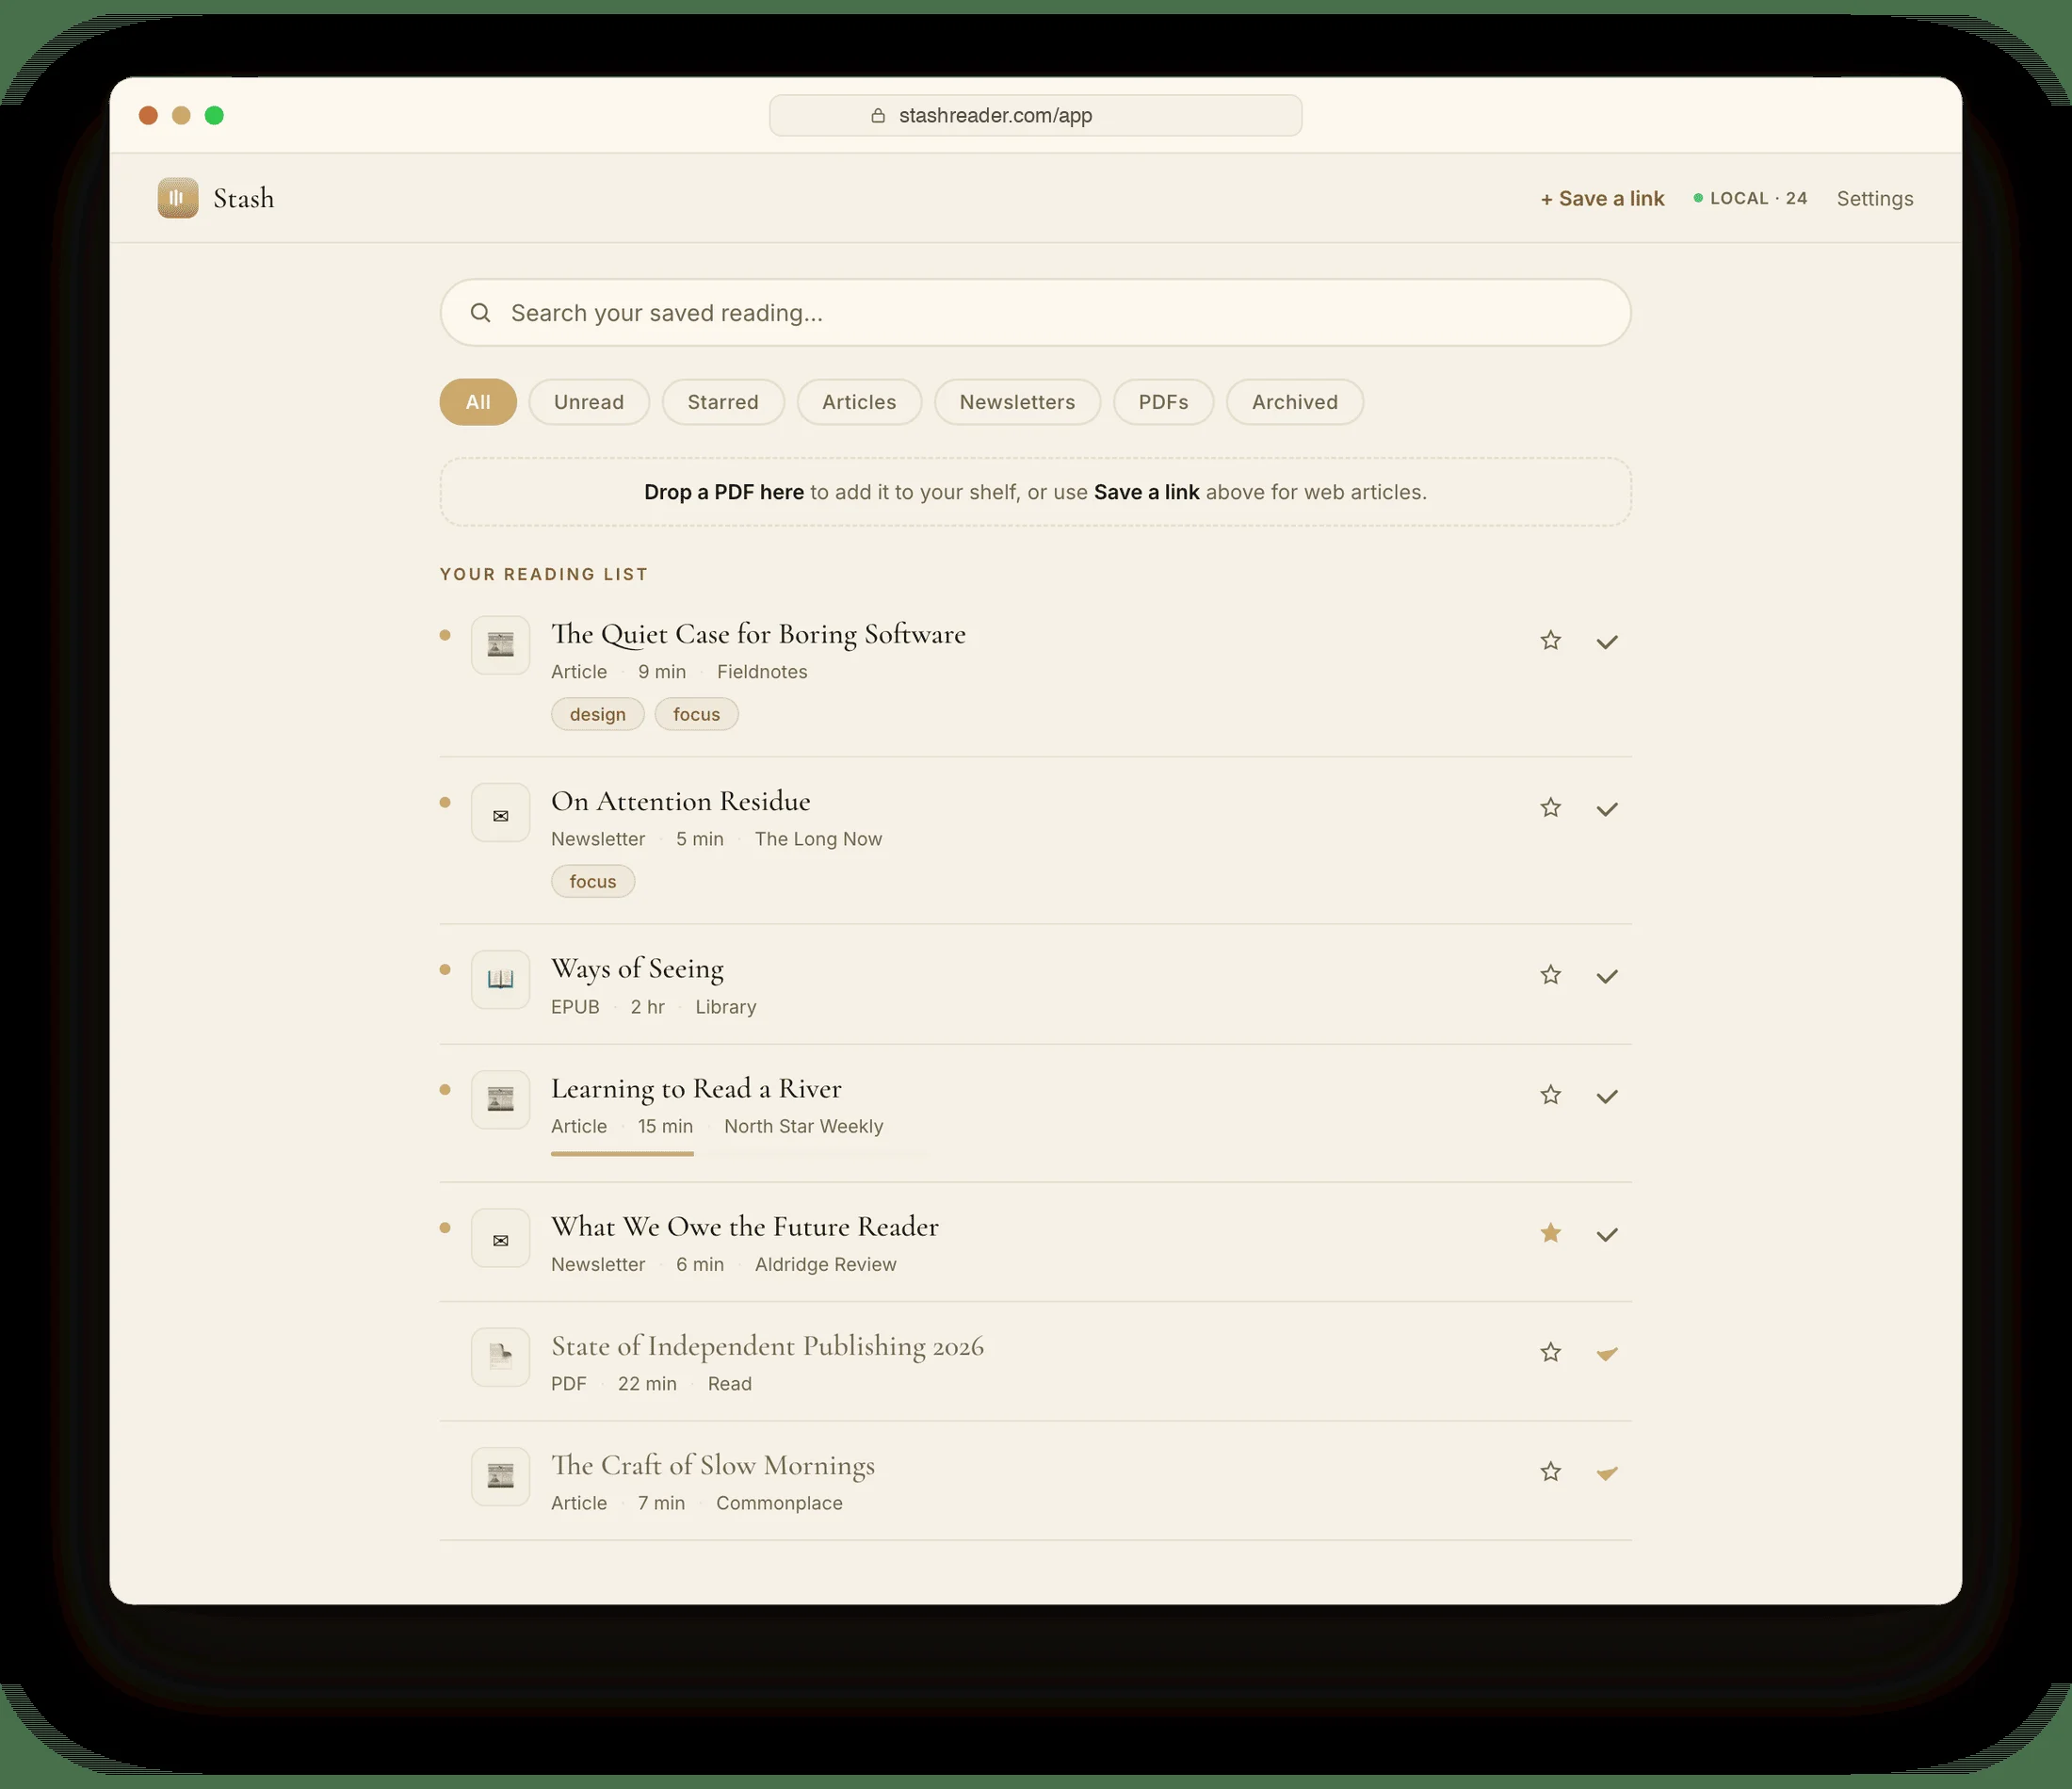Show Starred items
This screenshot has width=2072, height=1789.
[723, 402]
